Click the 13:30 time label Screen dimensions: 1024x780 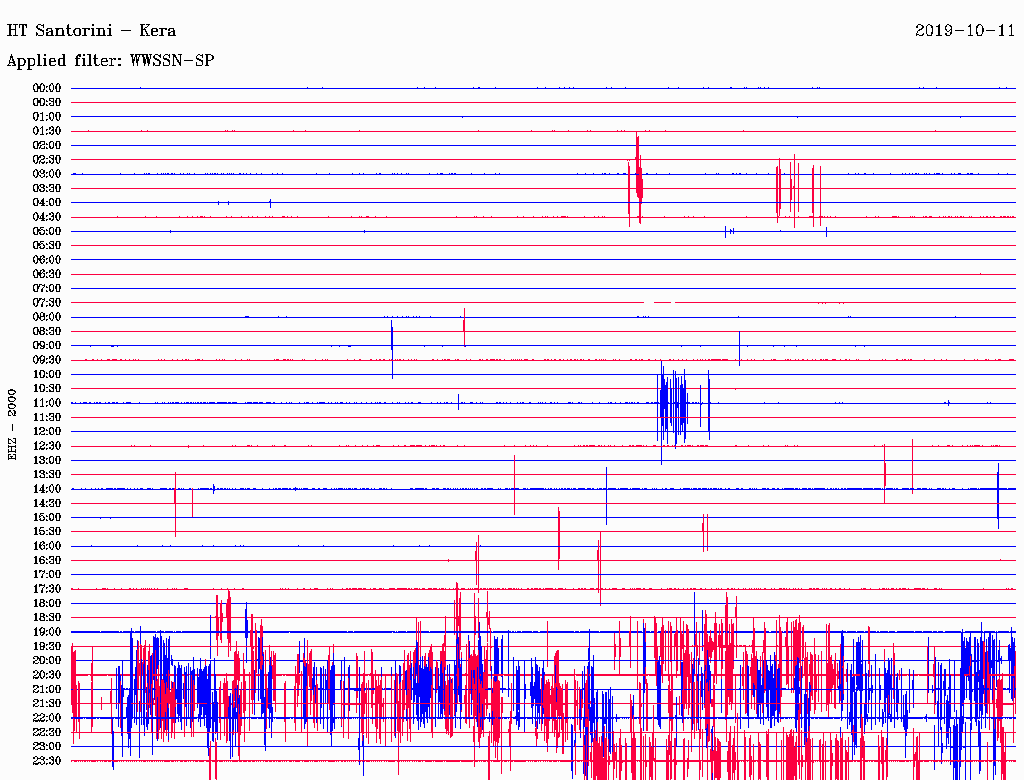47,475
